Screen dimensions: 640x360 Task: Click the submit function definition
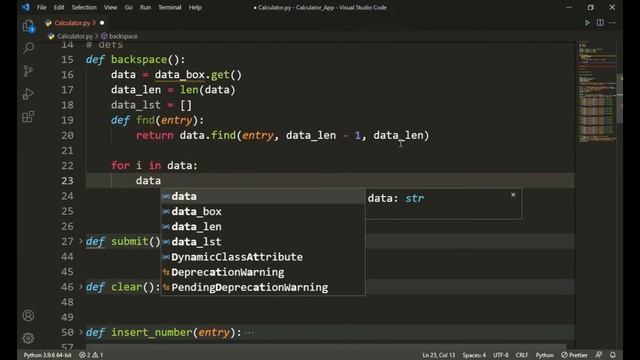[x=129, y=241]
